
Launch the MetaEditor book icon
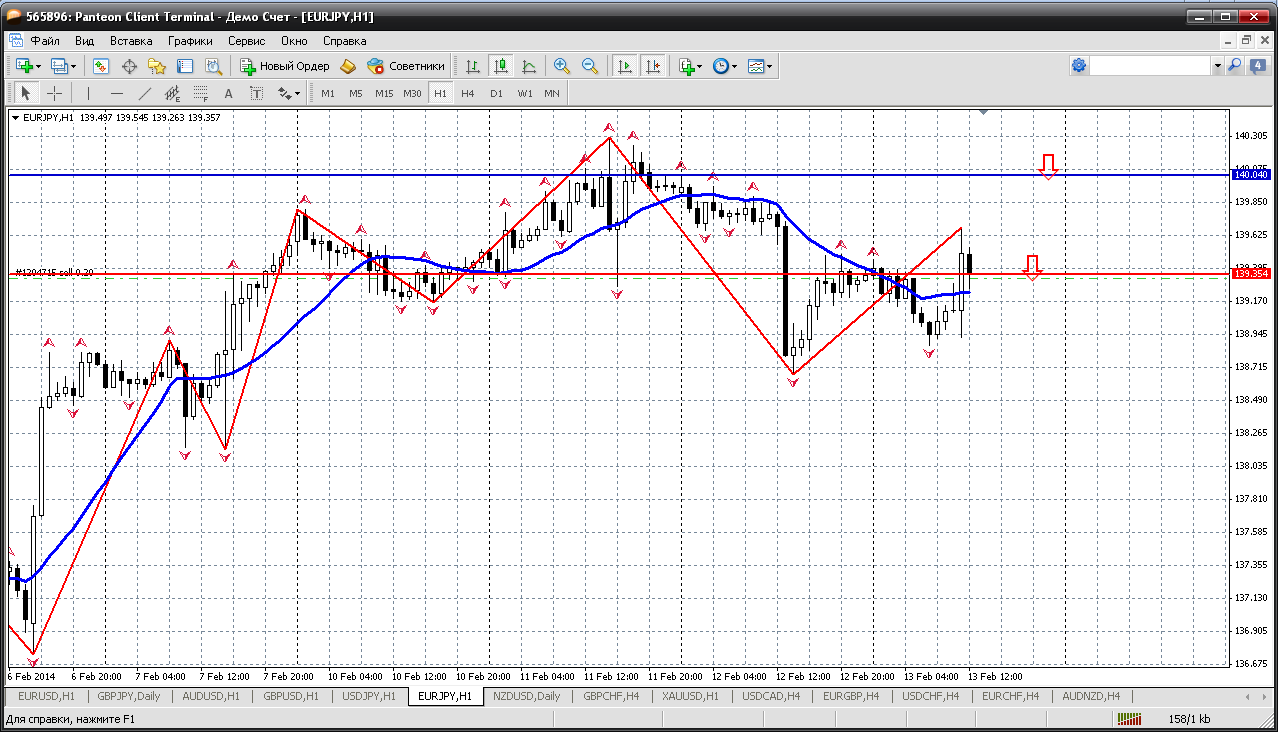click(348, 66)
